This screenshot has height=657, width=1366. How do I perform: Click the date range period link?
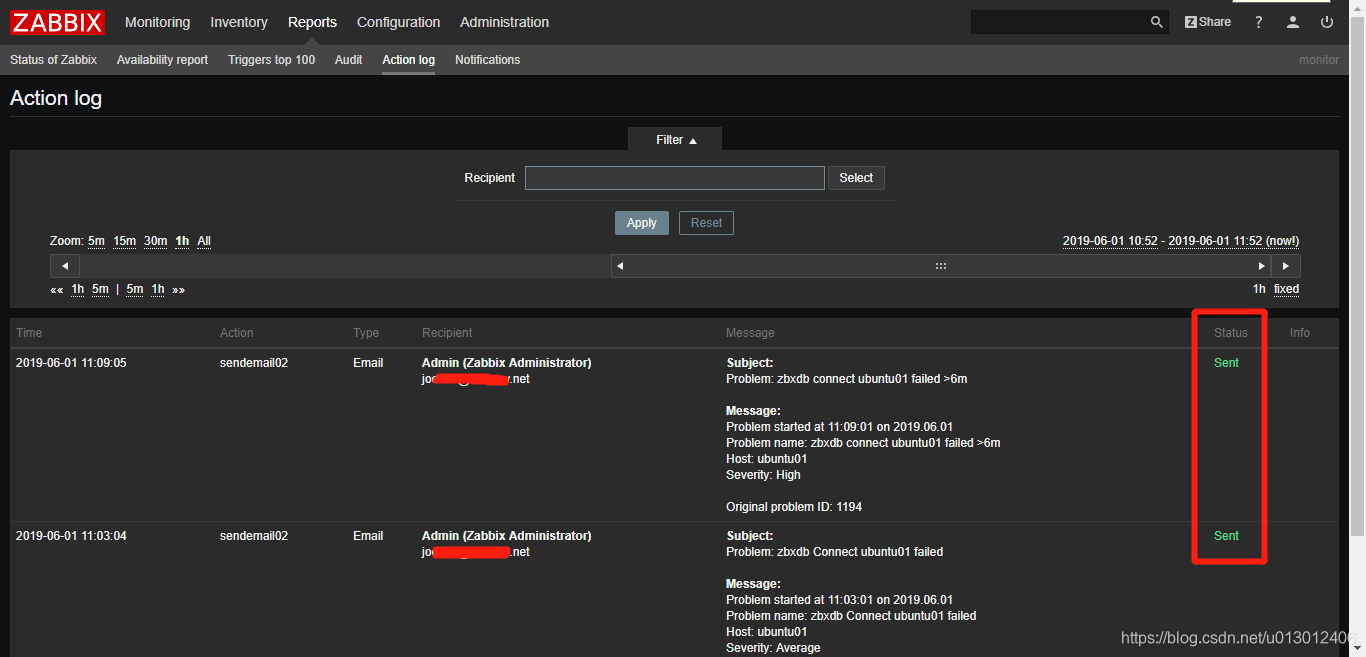pos(1180,241)
